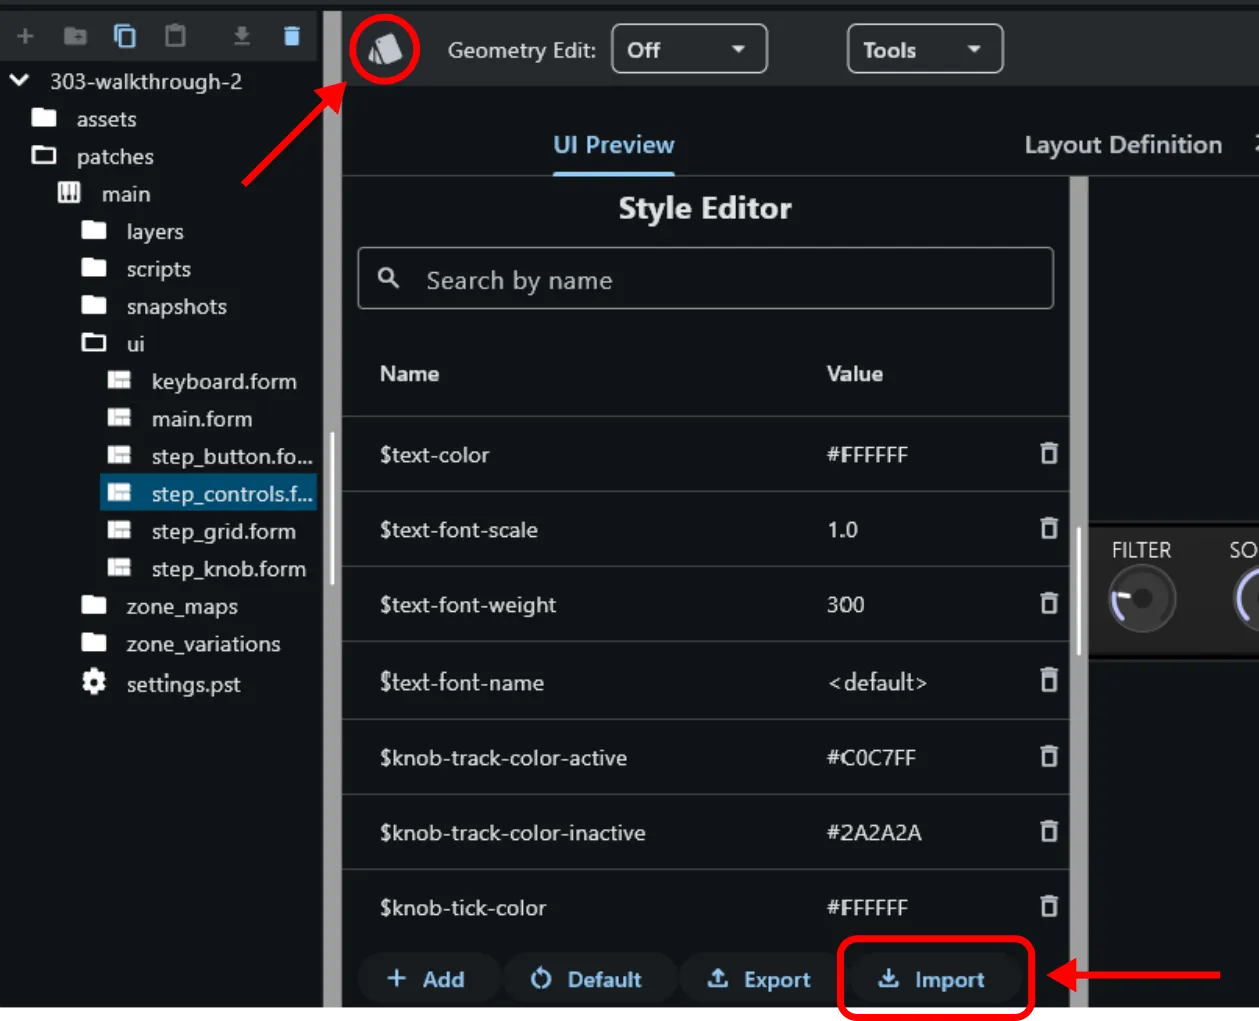The image size is (1259, 1021).
Task: Click the add new item plus icon
Action: [x=25, y=37]
